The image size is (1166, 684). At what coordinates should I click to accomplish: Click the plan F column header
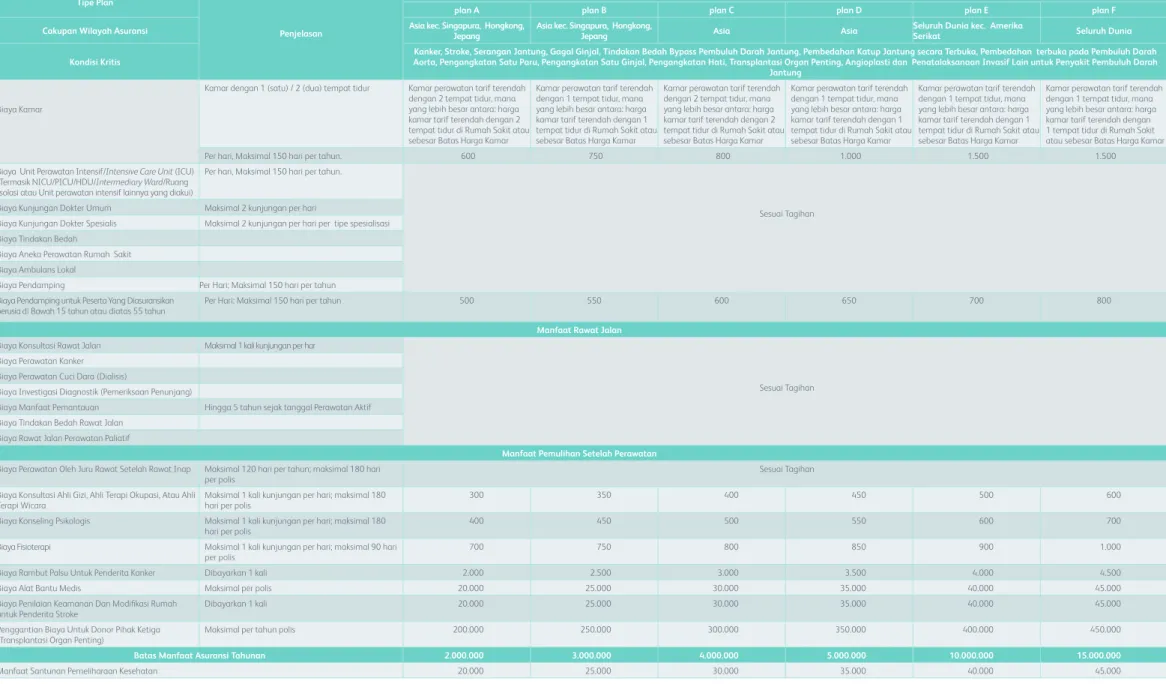coord(1104,10)
